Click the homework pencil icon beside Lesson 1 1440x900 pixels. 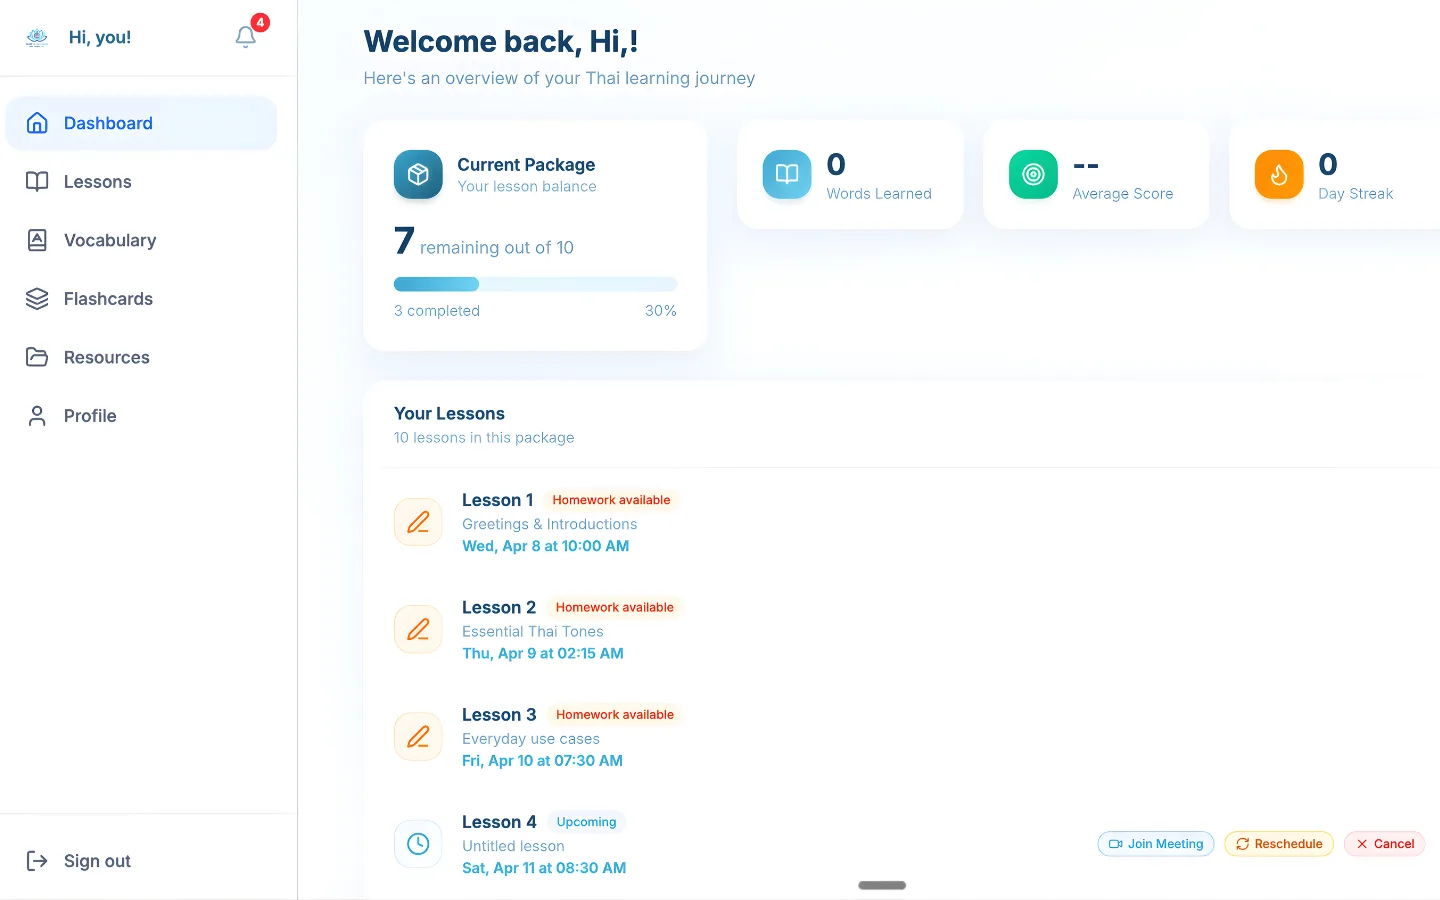pos(418,521)
